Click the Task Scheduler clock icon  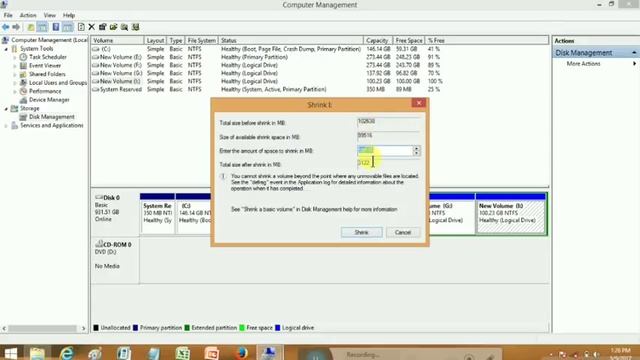(x=23, y=57)
